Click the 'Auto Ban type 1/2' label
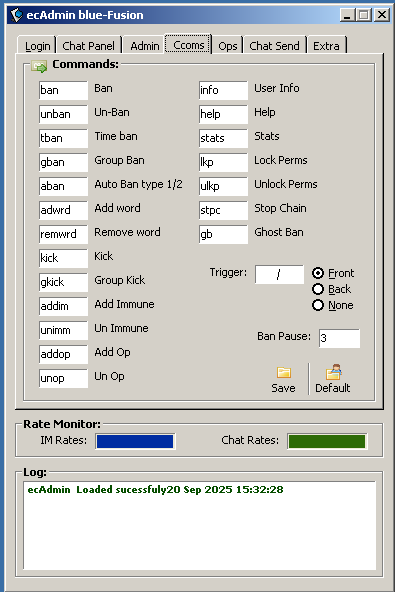The height and width of the screenshot is (592, 395). 138,184
